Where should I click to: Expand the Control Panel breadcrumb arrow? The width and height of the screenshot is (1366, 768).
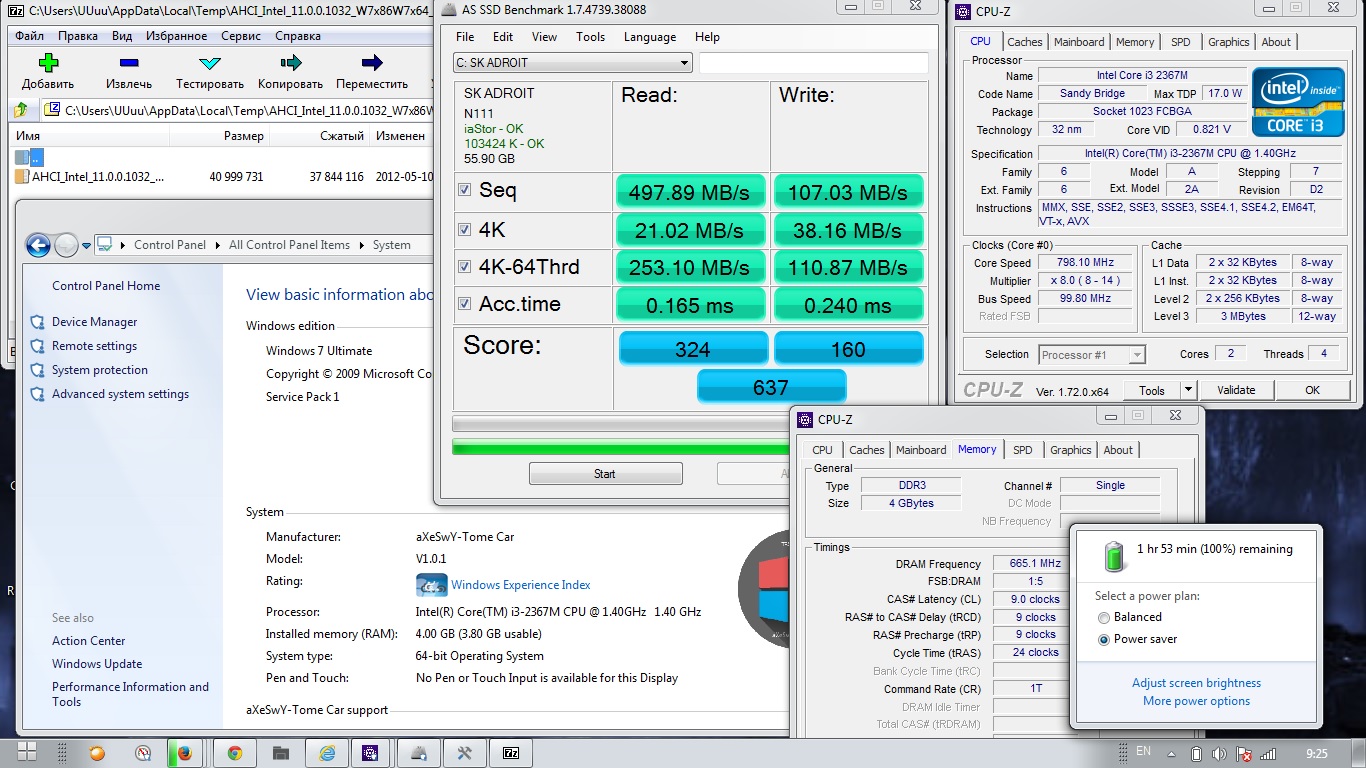pyautogui.click(x=217, y=245)
